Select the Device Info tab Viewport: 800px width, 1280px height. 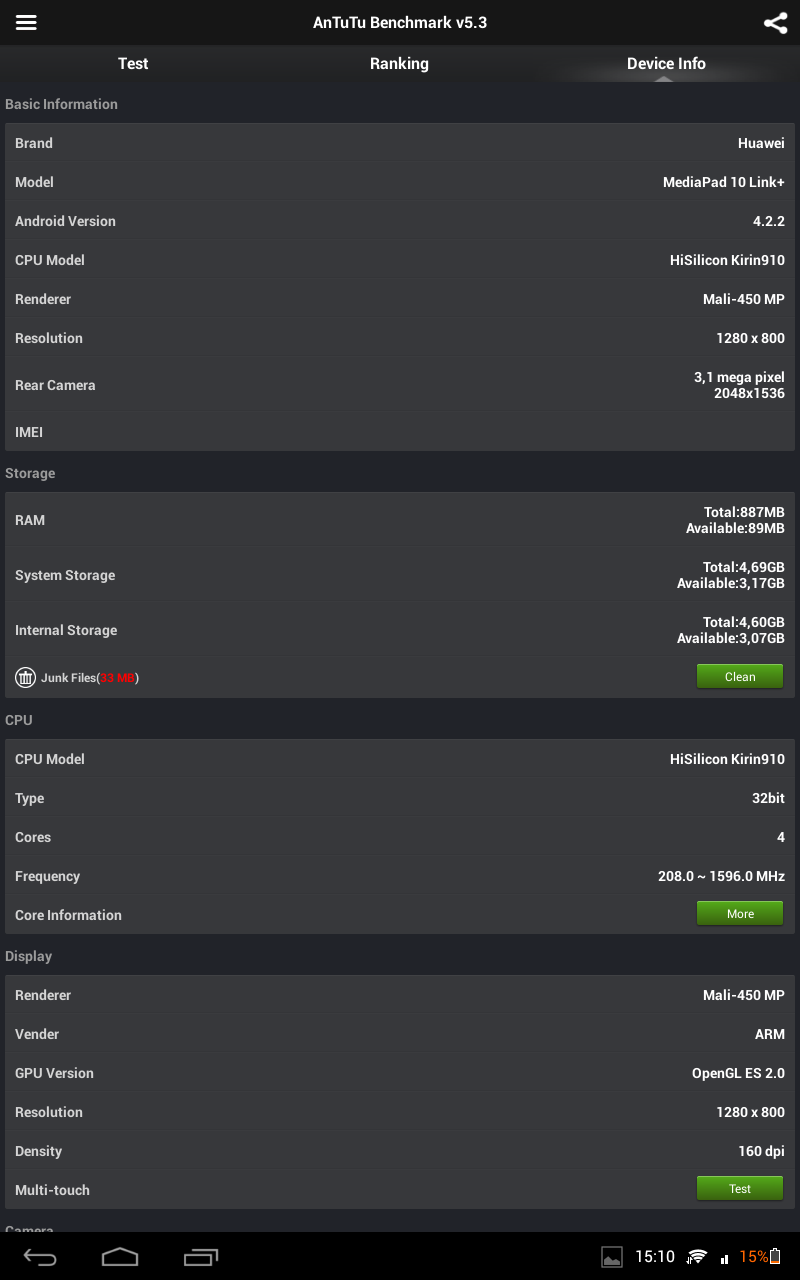click(666, 64)
